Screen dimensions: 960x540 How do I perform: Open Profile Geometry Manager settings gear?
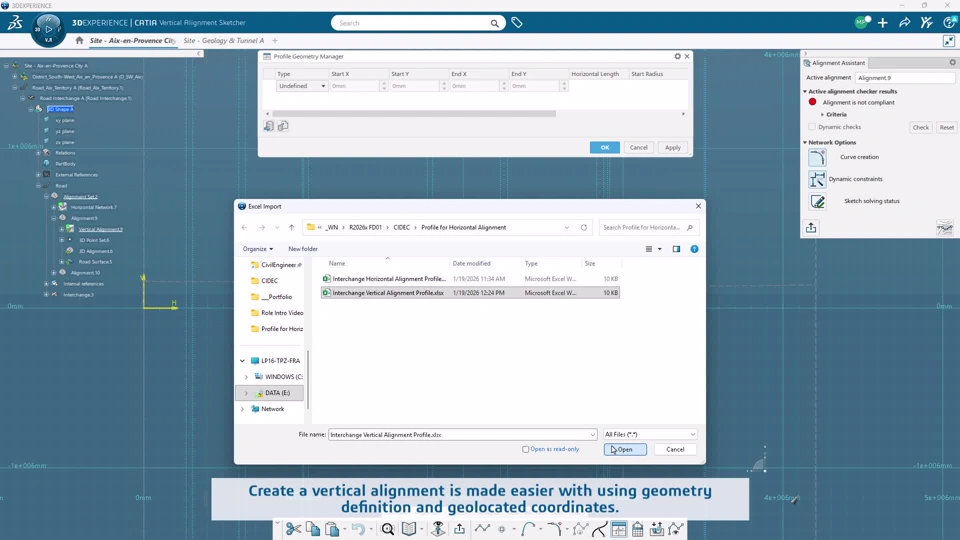(x=677, y=56)
